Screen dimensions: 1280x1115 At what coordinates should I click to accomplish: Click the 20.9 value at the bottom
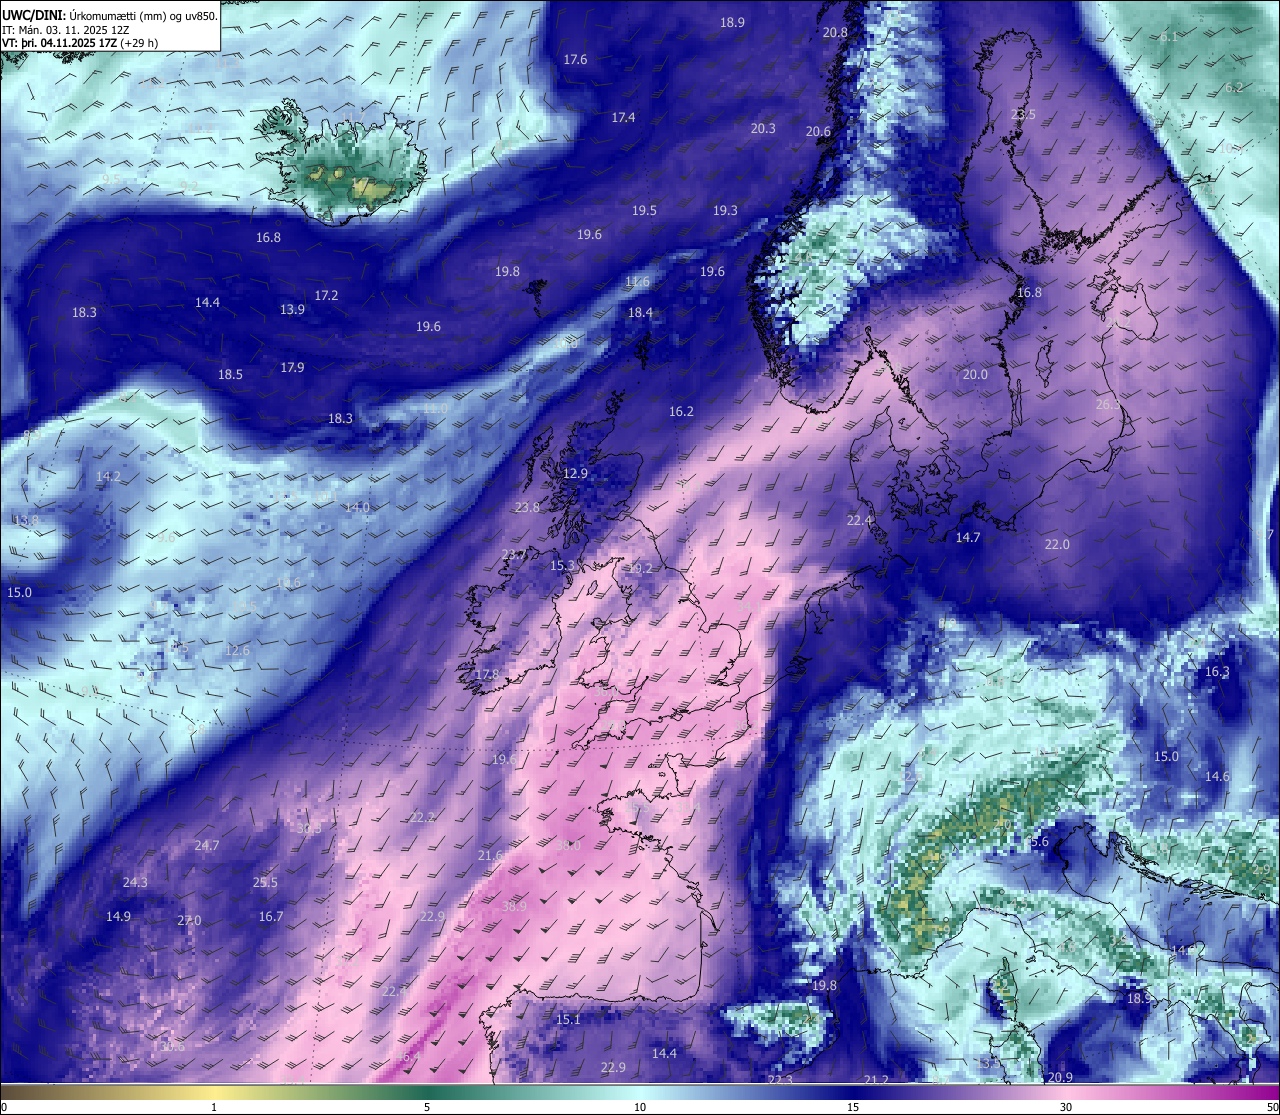point(1060,1078)
